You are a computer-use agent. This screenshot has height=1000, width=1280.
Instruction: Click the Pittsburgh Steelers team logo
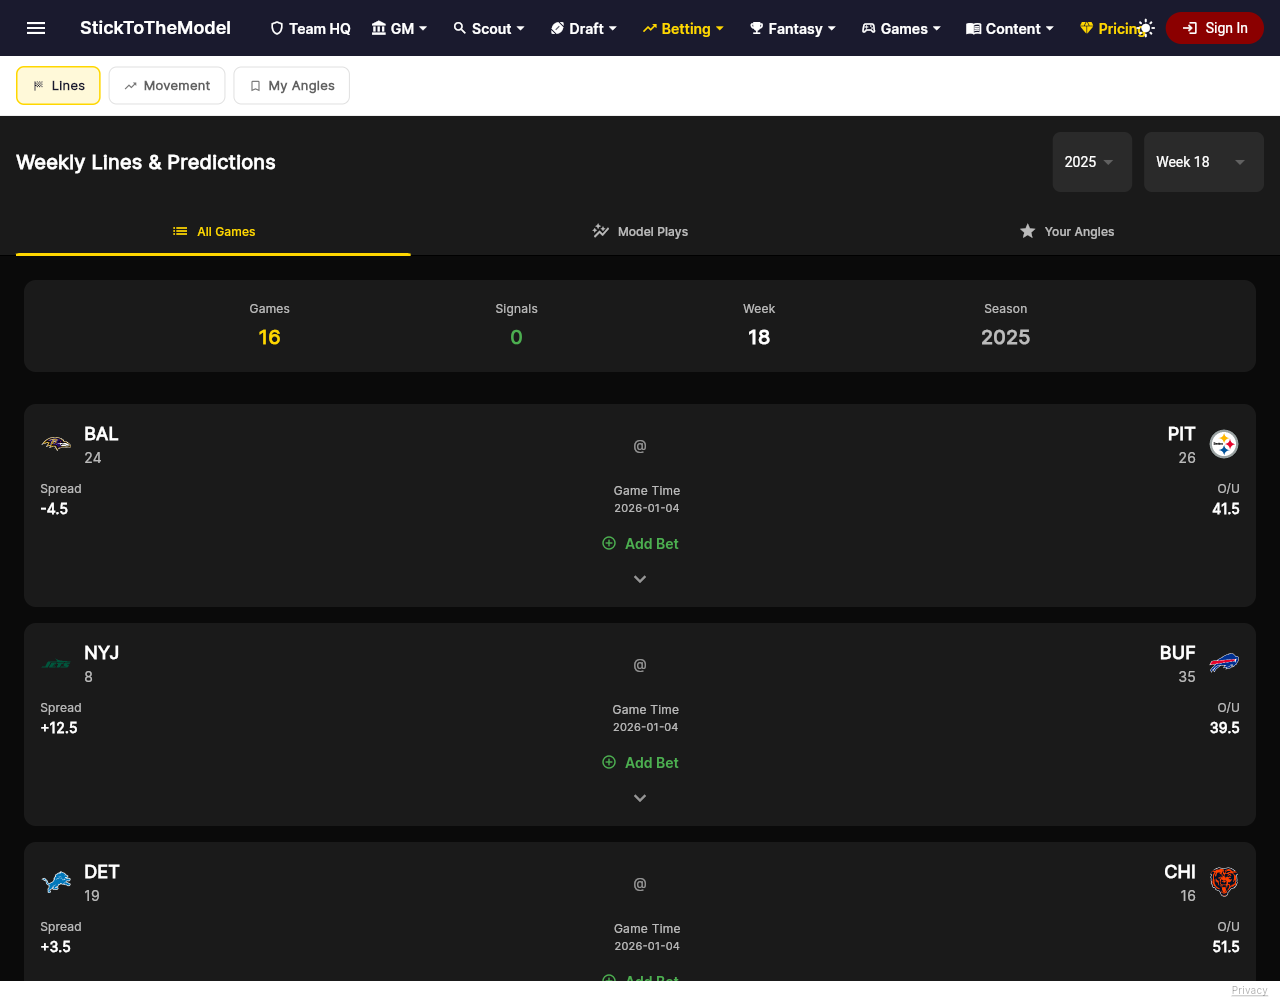(x=1224, y=444)
